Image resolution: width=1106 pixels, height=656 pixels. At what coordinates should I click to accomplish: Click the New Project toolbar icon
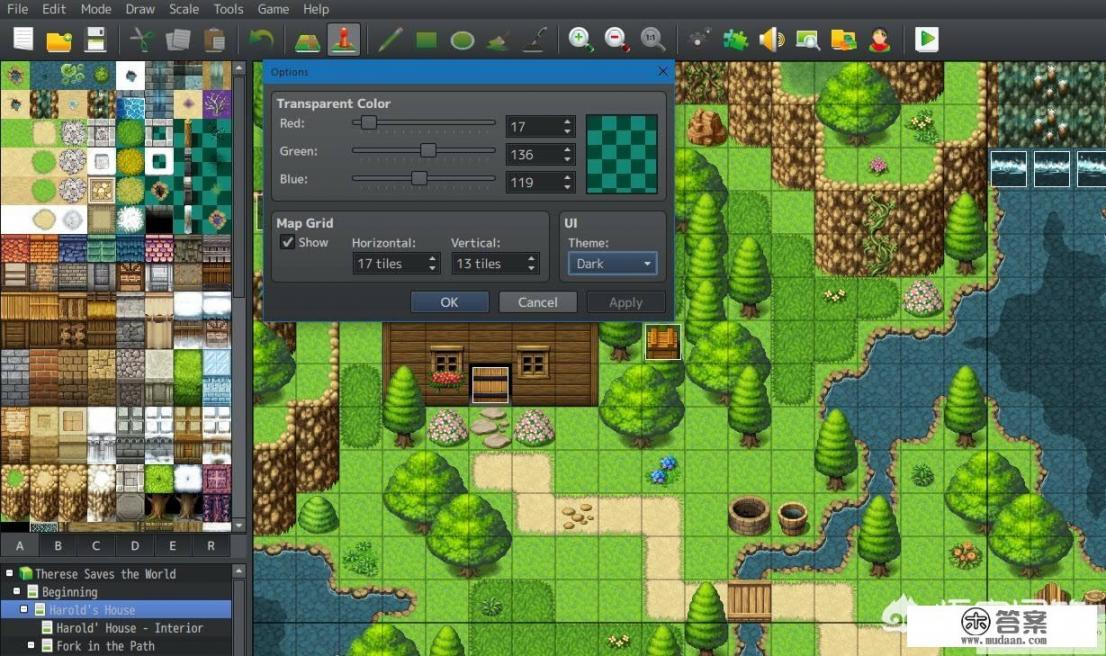click(23, 39)
